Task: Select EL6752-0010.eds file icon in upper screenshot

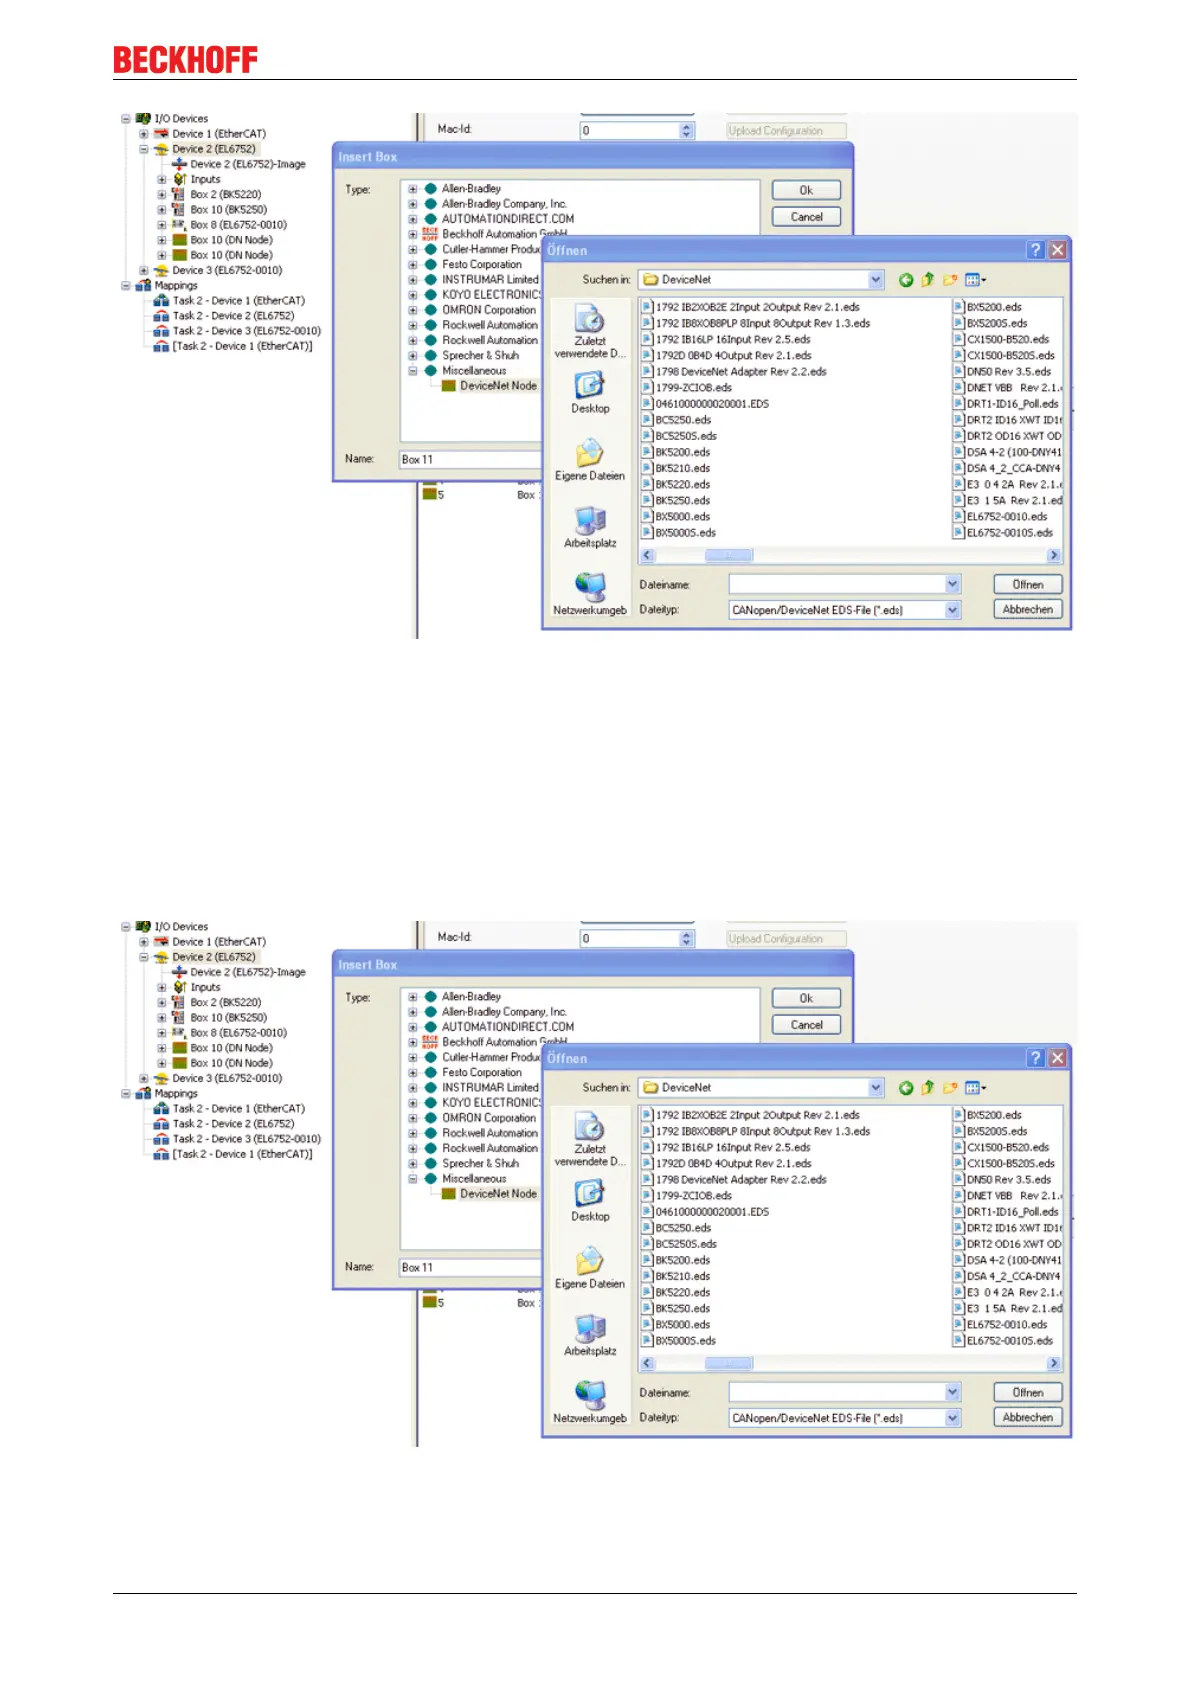Action: click(x=958, y=517)
